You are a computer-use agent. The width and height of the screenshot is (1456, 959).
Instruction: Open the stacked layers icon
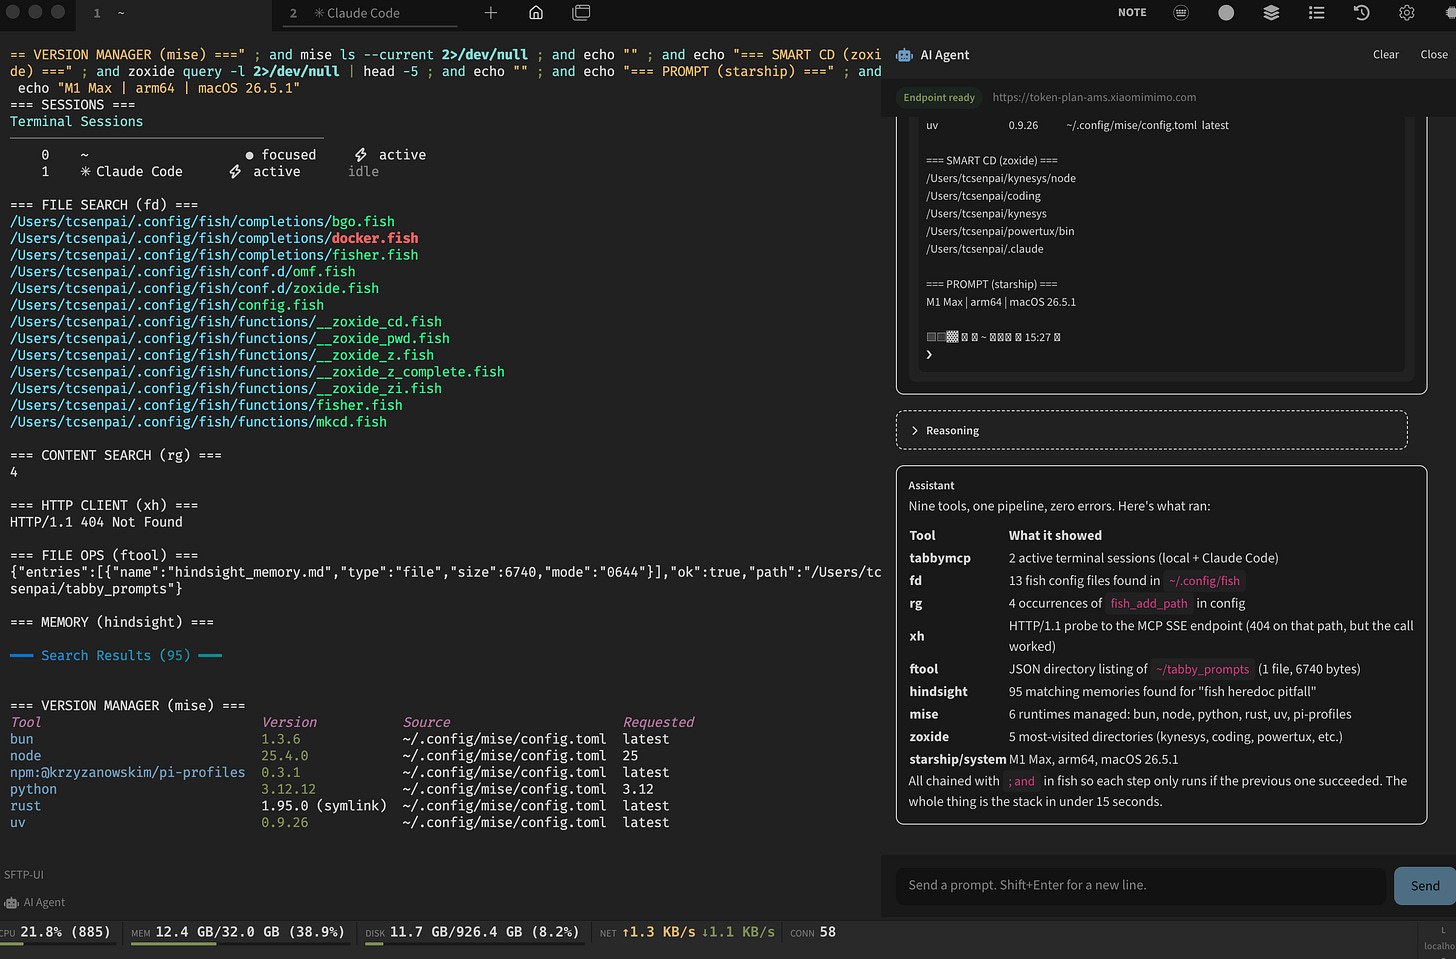(1271, 13)
